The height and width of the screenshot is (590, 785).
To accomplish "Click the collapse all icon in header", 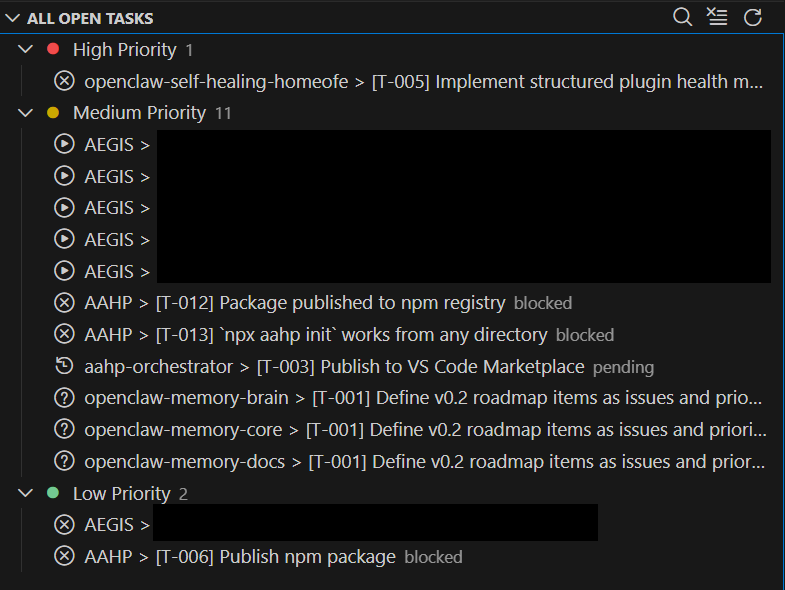I will click(x=716, y=17).
